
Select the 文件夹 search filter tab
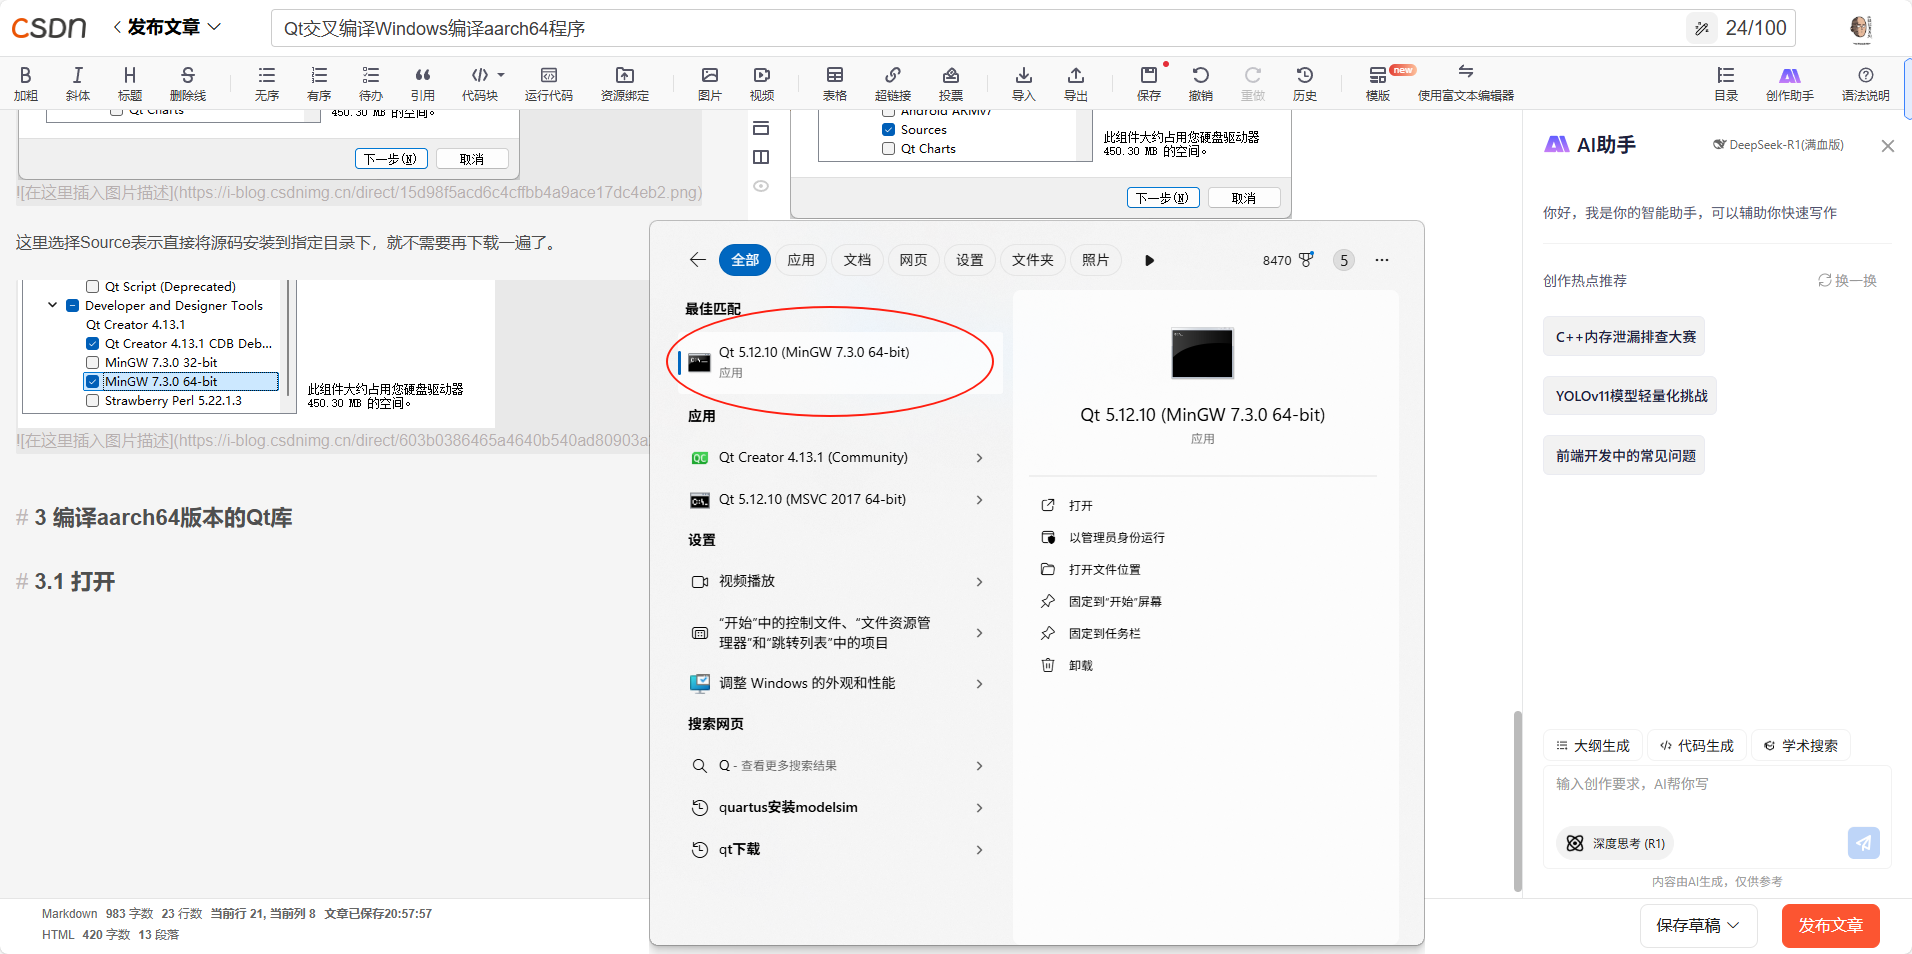[1033, 260]
